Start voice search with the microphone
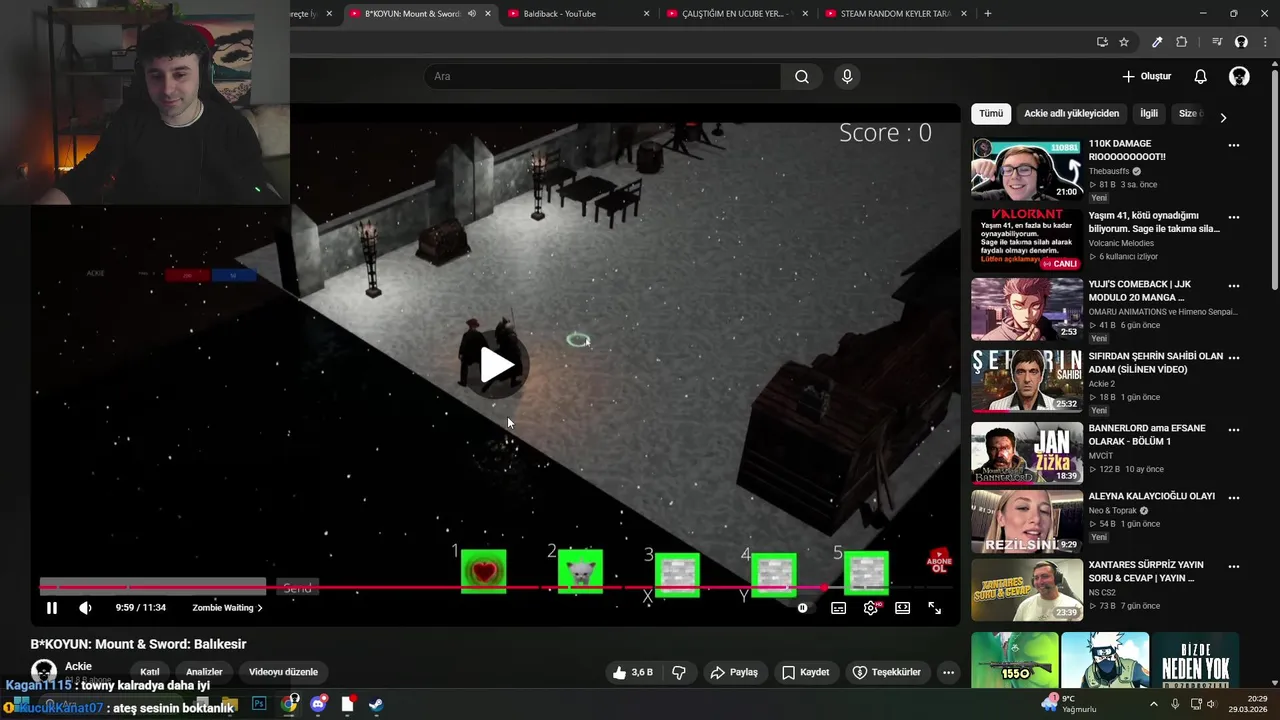1280x720 pixels. (847, 76)
